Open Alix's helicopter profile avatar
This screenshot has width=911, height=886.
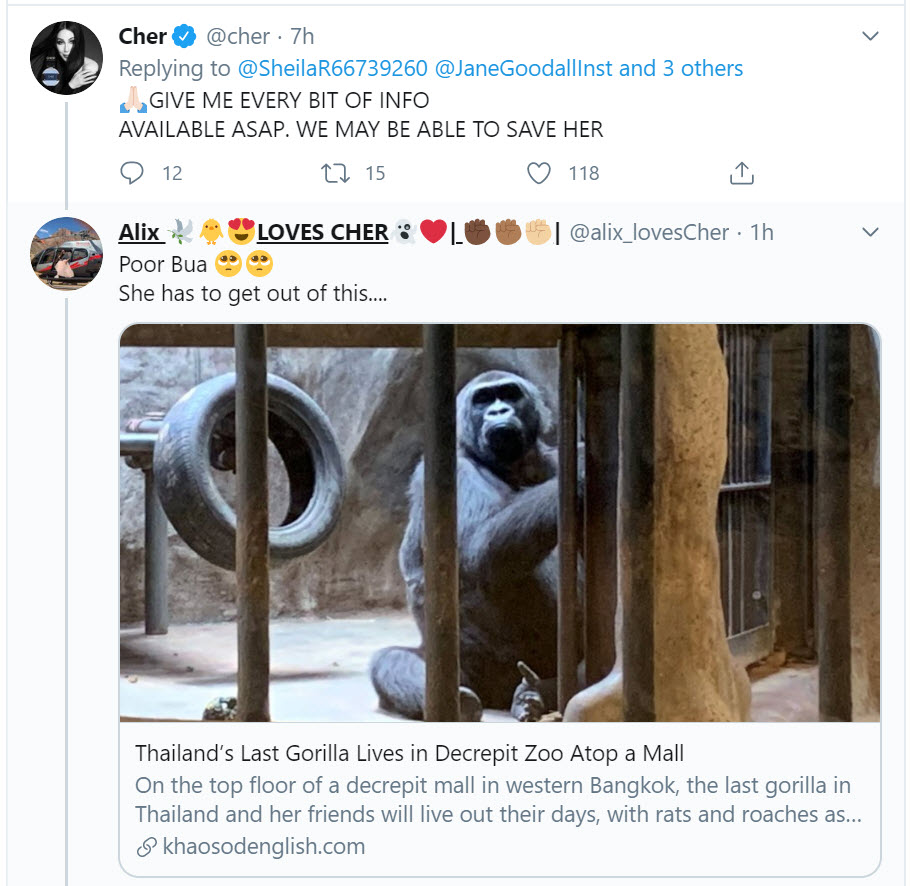pos(66,253)
